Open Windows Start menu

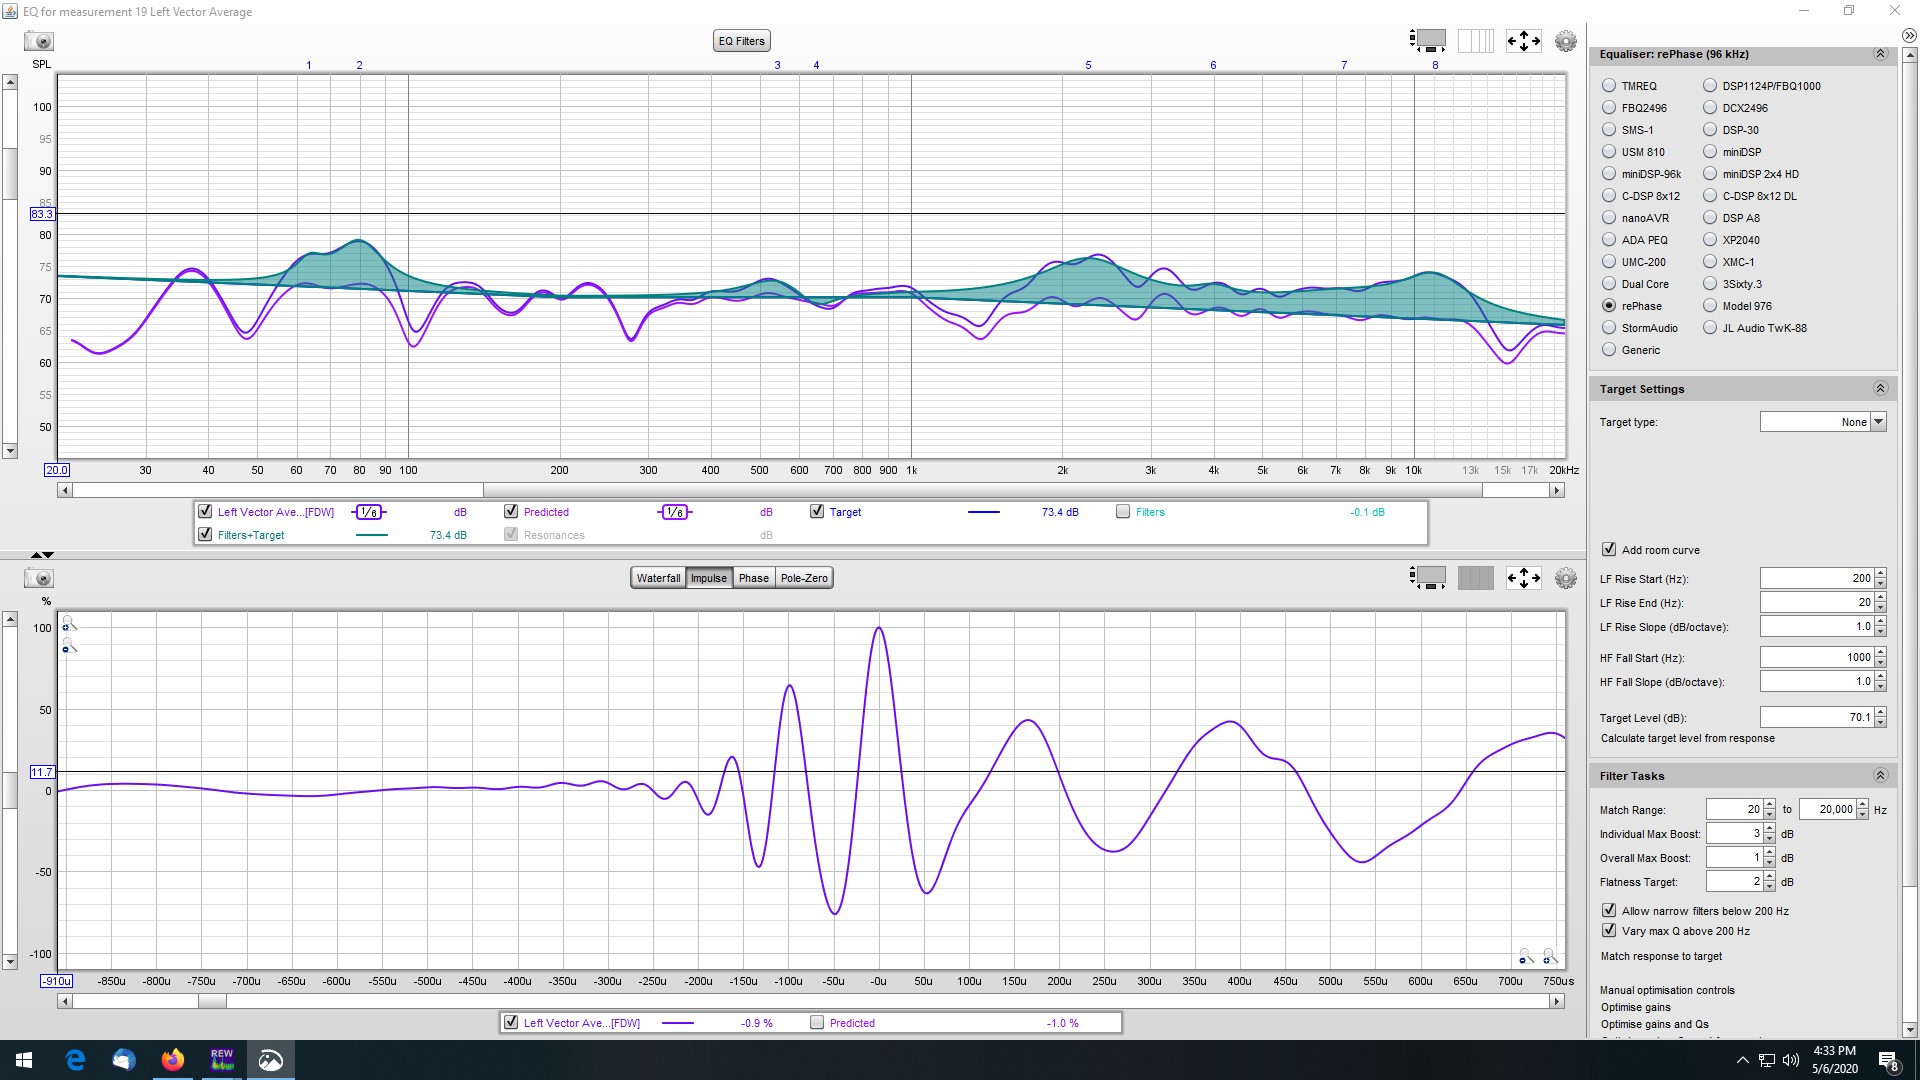point(24,1060)
